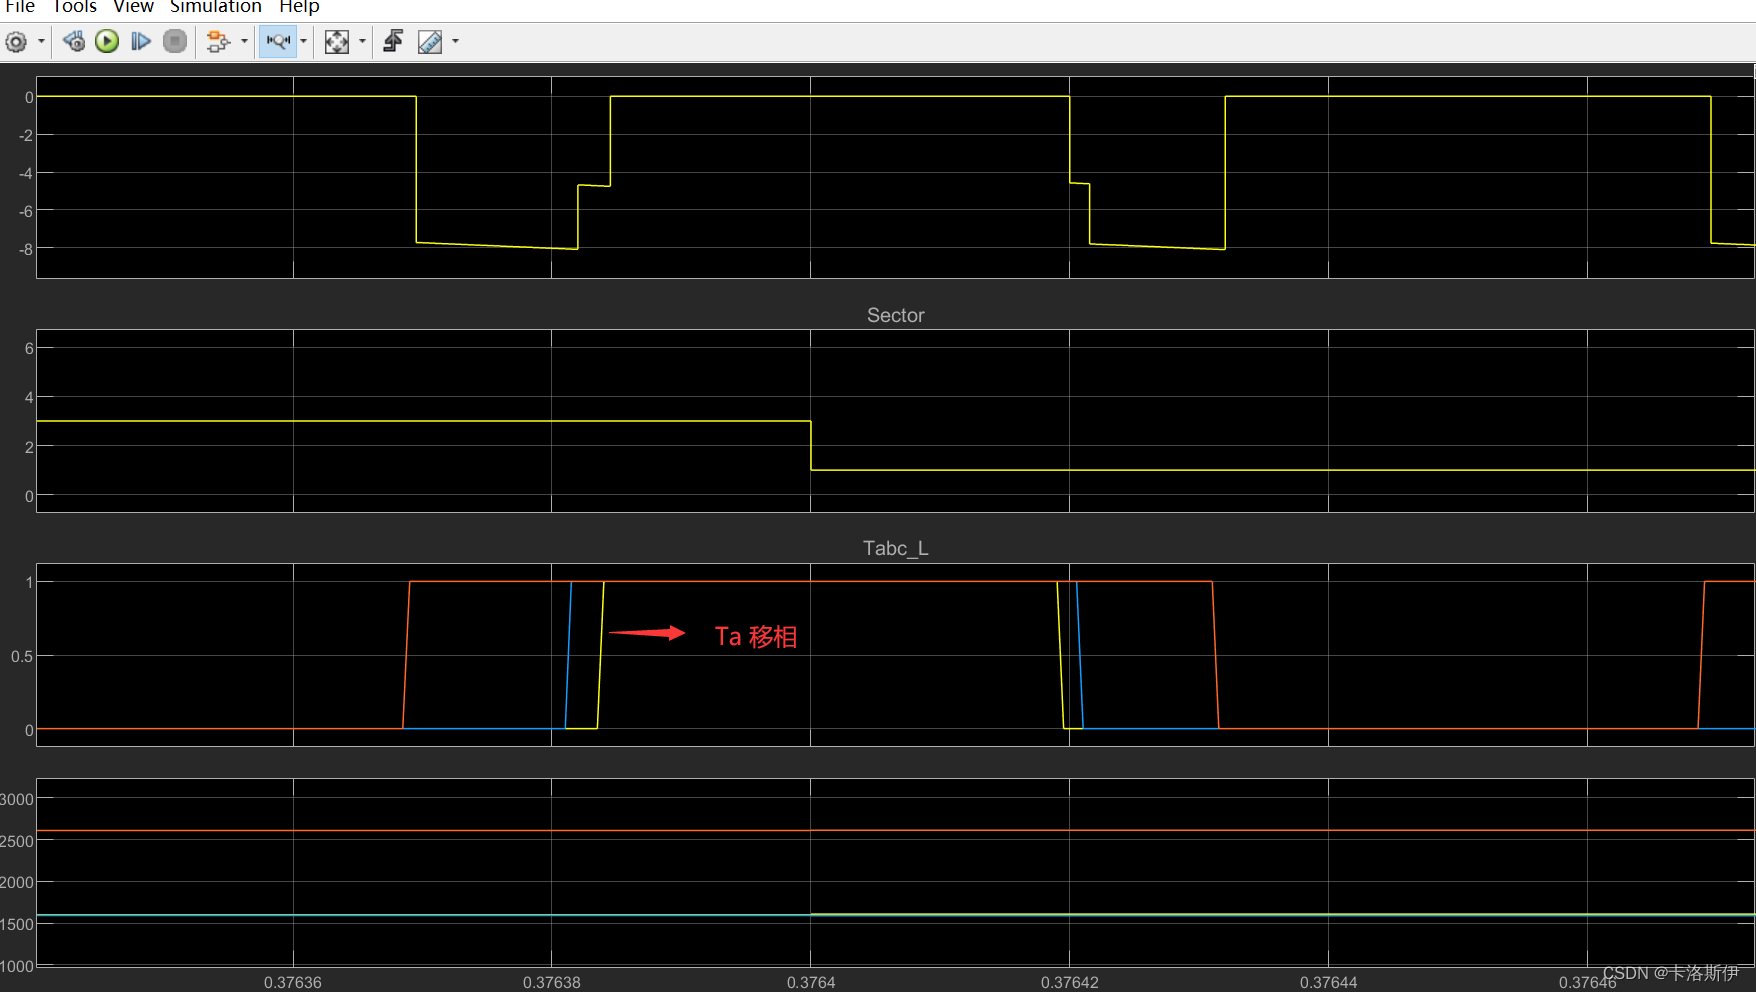Click the 0.37638 time axis label
The image size is (1756, 992).
552,982
